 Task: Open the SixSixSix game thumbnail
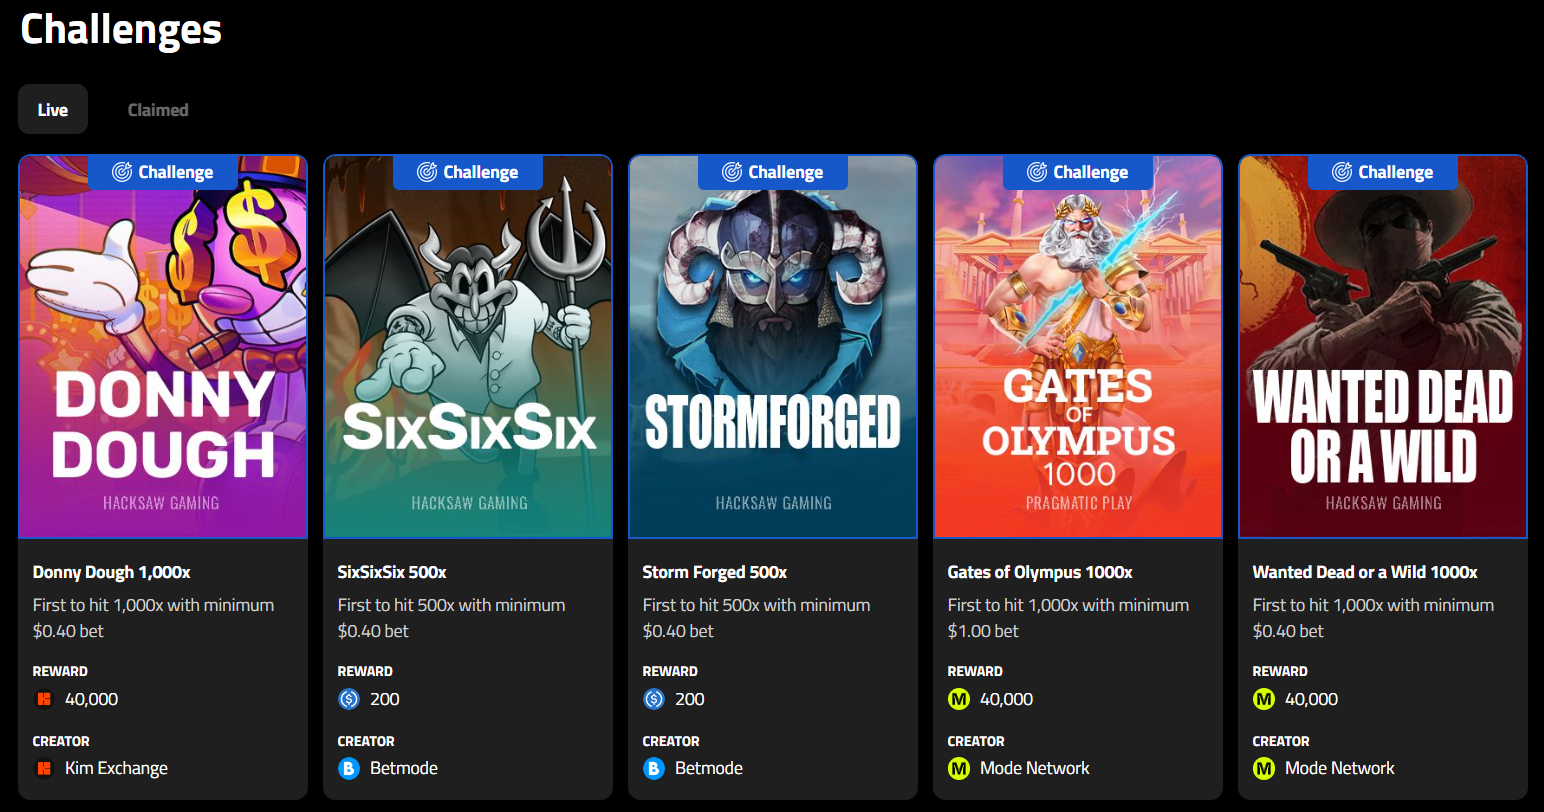(x=468, y=347)
